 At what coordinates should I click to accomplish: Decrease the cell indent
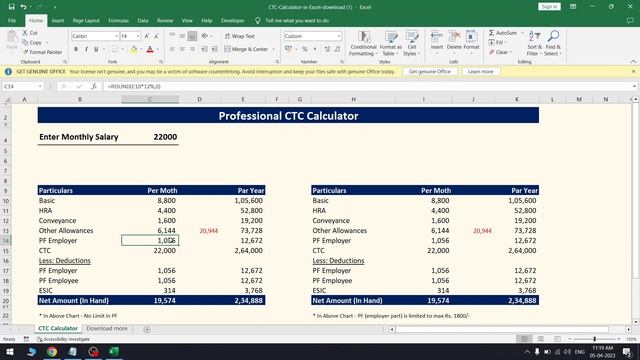(x=204, y=49)
